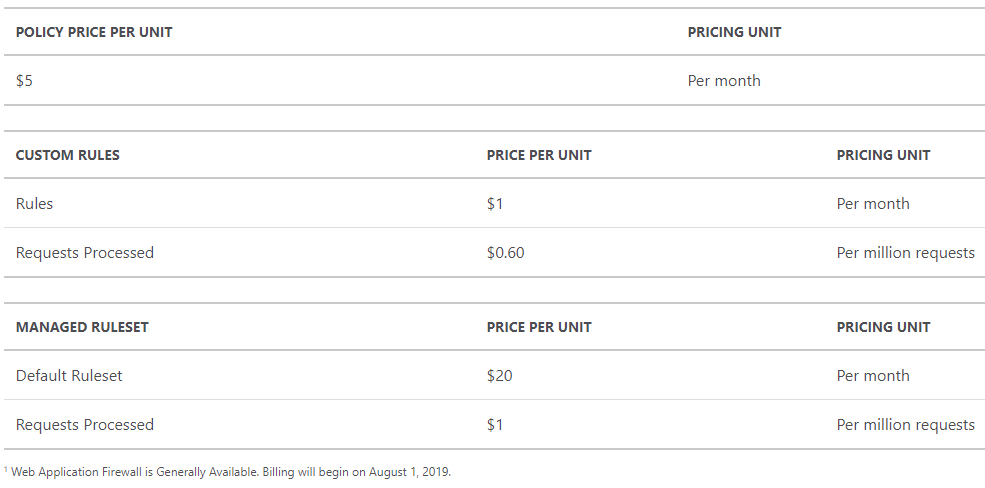Screen dimensions: 985x488
Task: Click the $20 Default Ruleset price
Action: [499, 376]
